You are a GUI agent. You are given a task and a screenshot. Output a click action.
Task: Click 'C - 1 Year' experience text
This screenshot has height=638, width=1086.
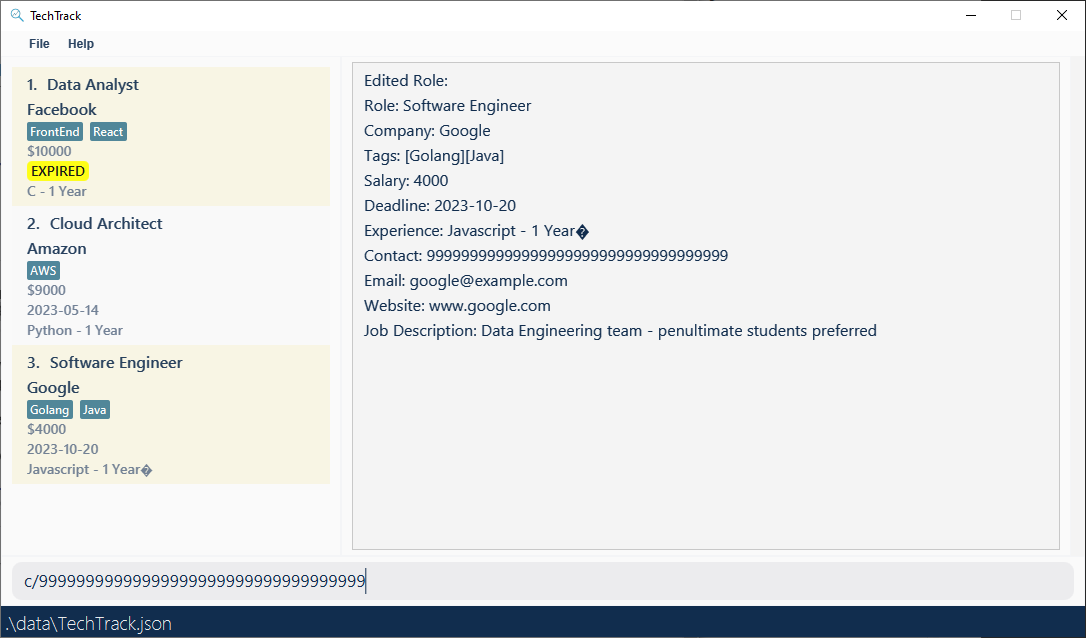coord(57,191)
